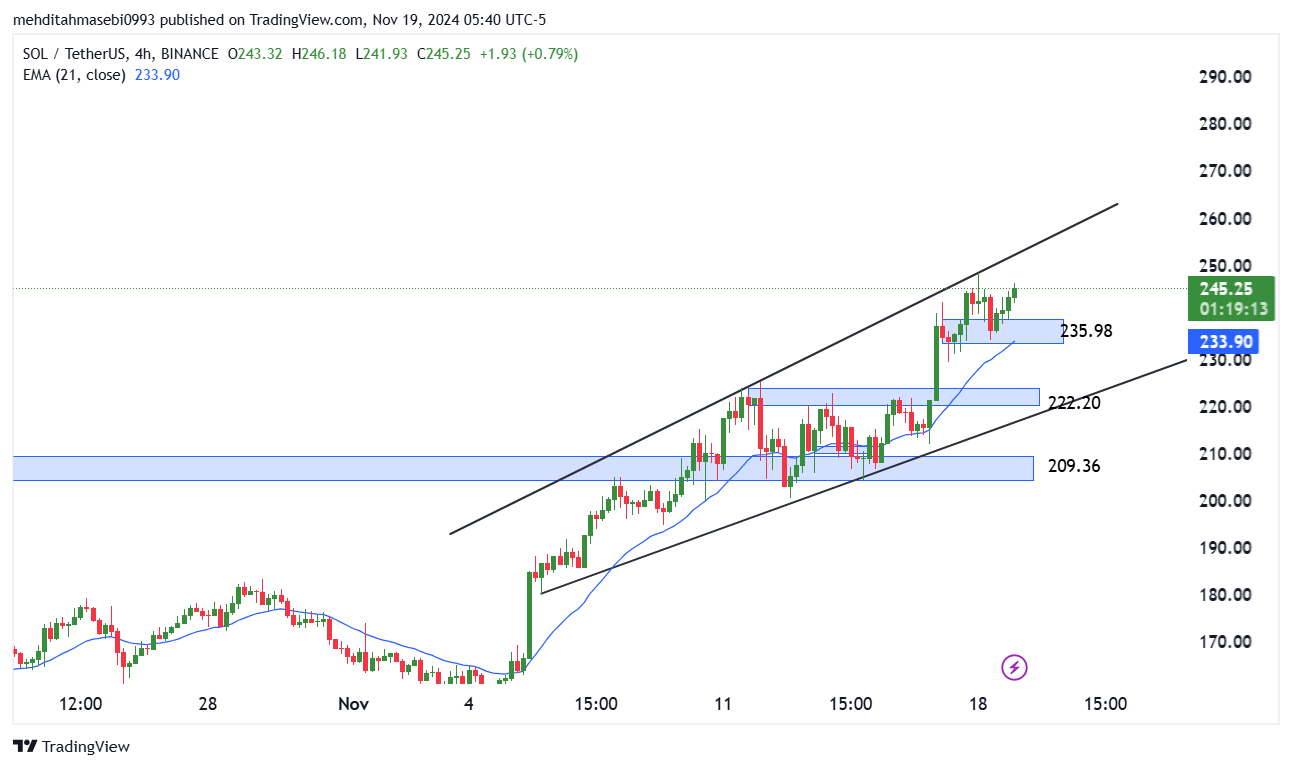
Task: Click the 28 date label on time axis
Action: click(208, 704)
